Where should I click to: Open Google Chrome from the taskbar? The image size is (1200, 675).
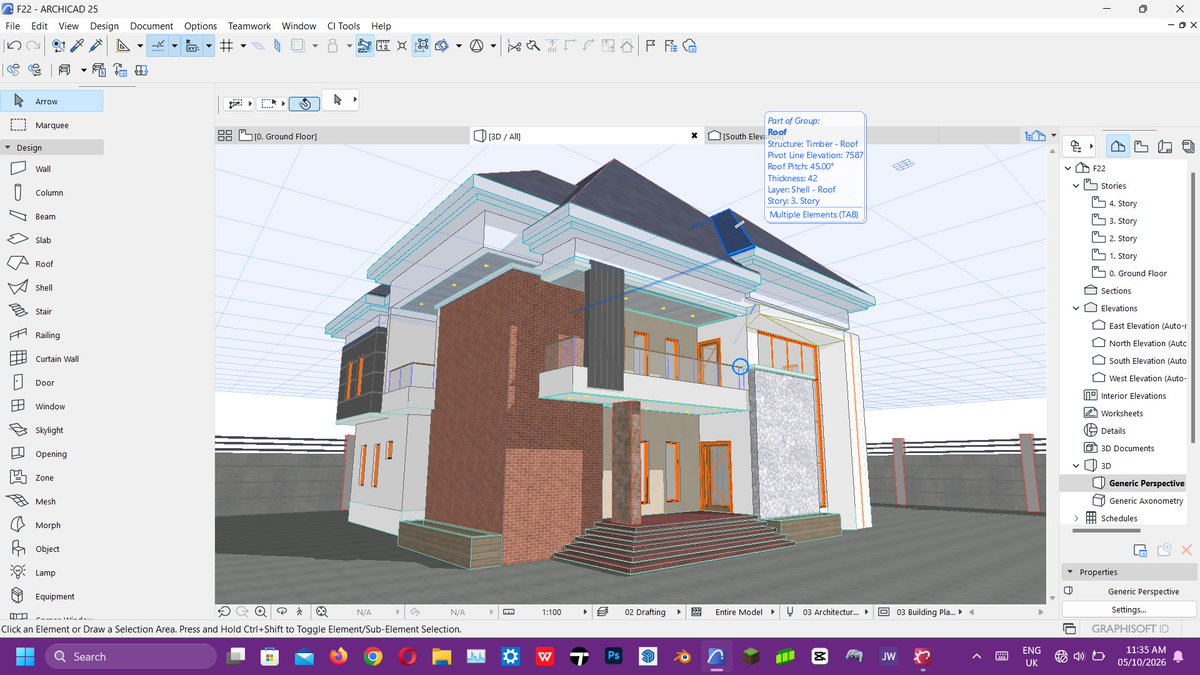(373, 657)
